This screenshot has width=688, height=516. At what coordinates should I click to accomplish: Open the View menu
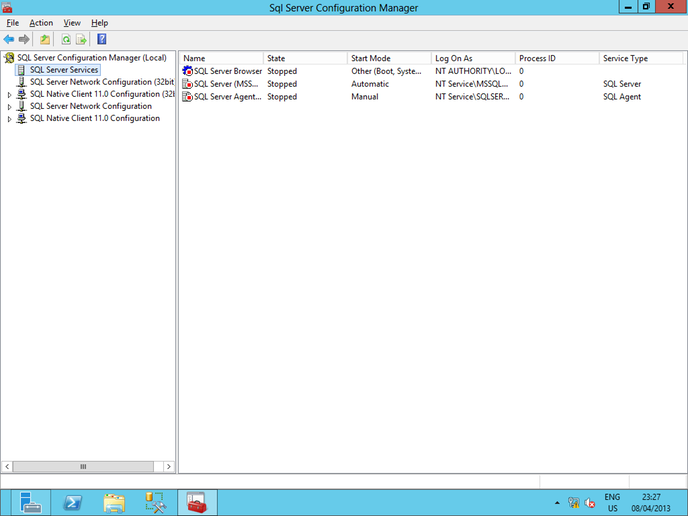72,23
